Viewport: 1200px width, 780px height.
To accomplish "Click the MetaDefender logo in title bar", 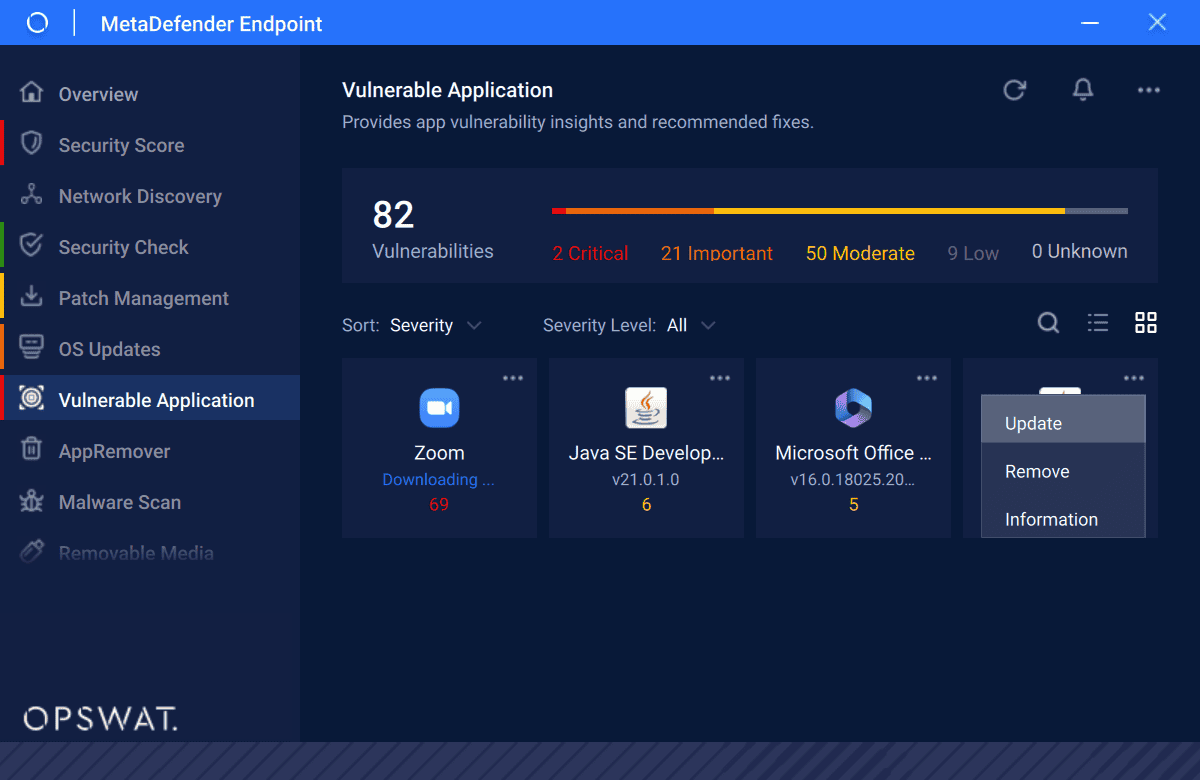I will tap(37, 23).
